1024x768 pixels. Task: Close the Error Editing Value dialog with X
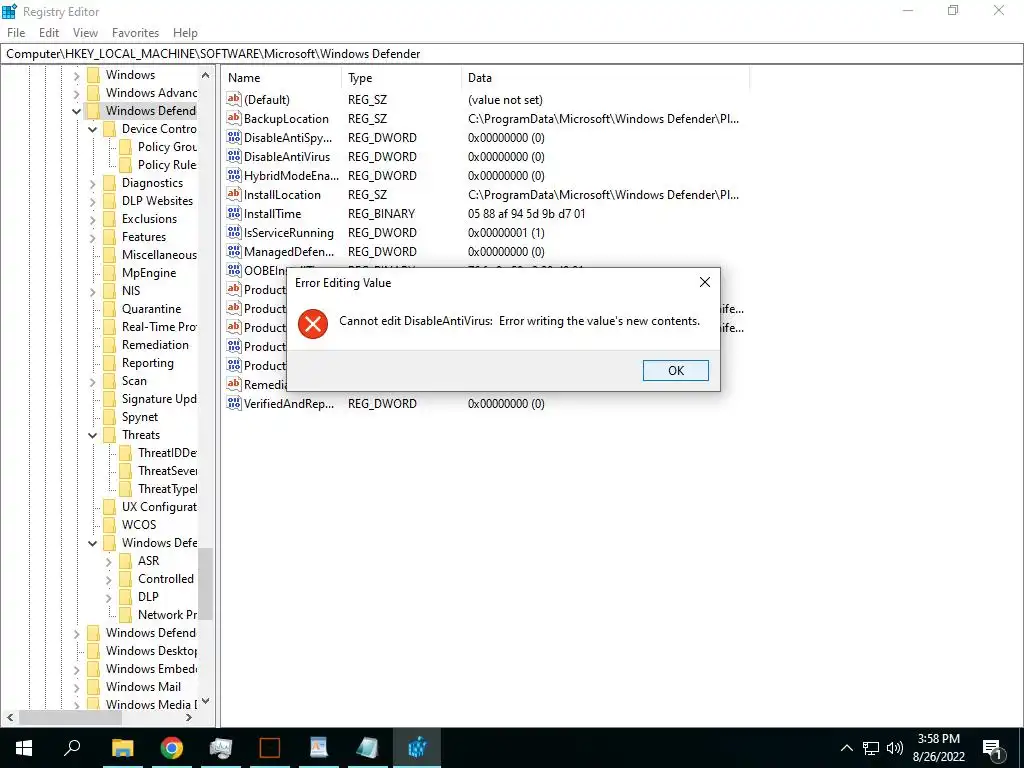click(705, 282)
